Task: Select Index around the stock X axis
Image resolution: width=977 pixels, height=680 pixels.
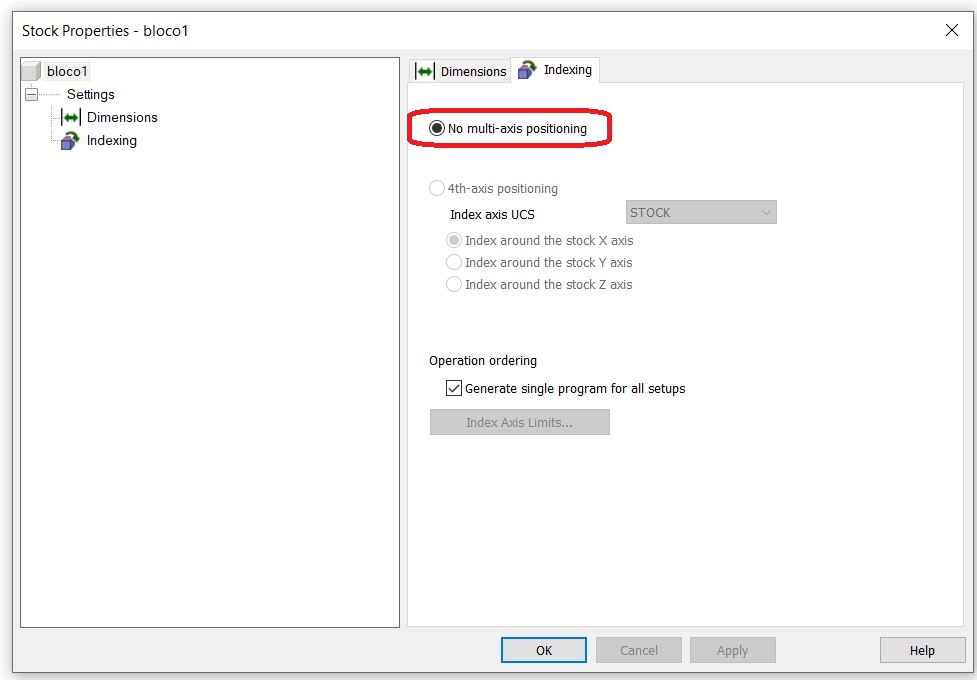Action: [454, 240]
